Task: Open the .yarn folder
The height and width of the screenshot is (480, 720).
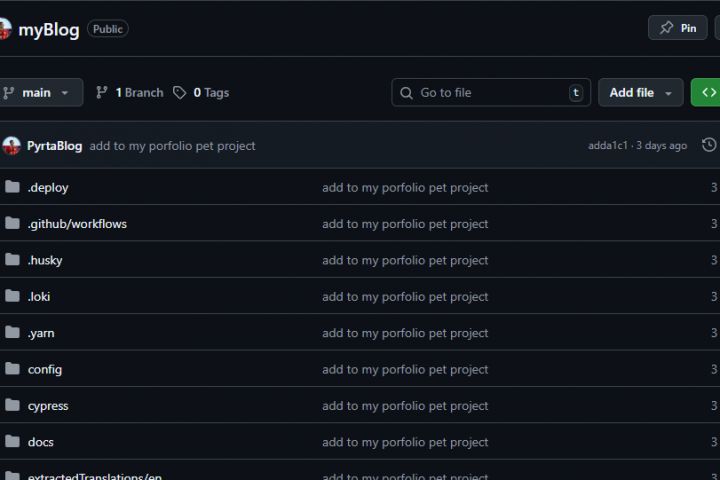Action: click(41, 333)
